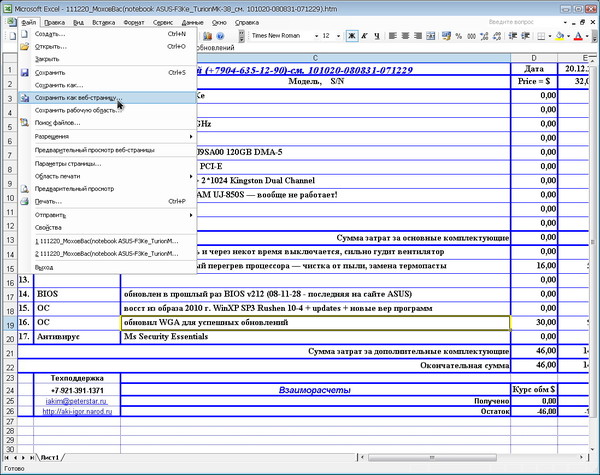Open recent file number 2 in the Файл menu
600x475 pixels.
tap(108, 254)
